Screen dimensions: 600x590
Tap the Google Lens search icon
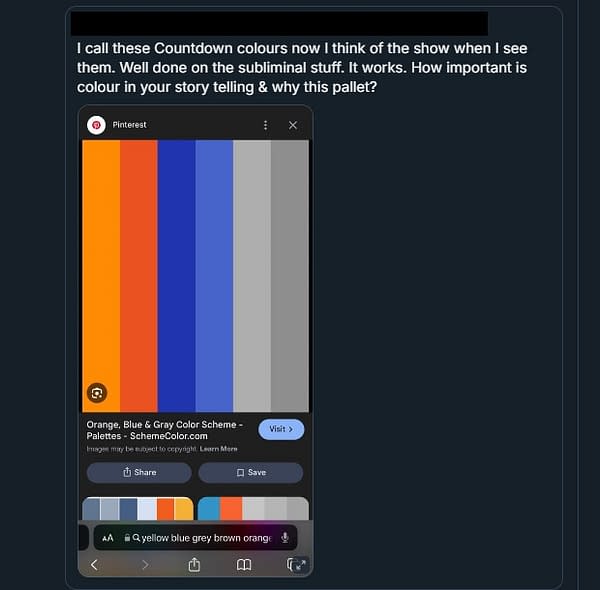point(97,393)
